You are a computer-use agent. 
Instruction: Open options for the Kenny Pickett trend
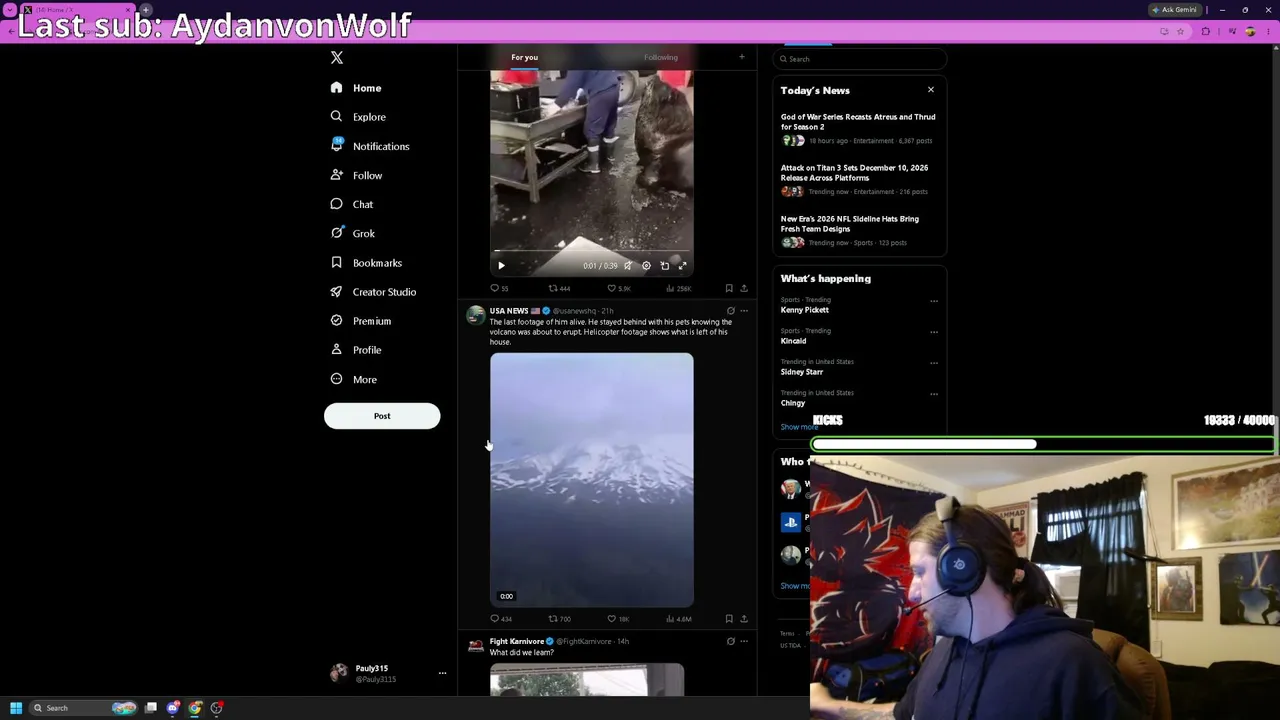coord(934,301)
